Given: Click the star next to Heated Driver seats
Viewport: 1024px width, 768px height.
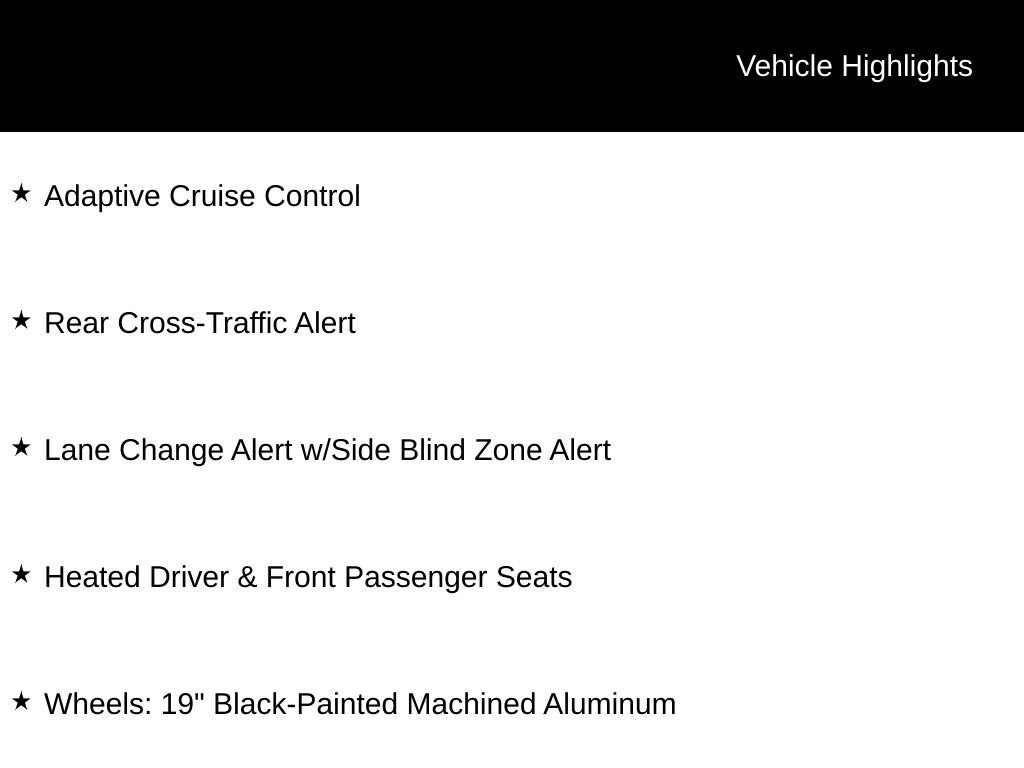Looking at the screenshot, I should click(22, 574).
